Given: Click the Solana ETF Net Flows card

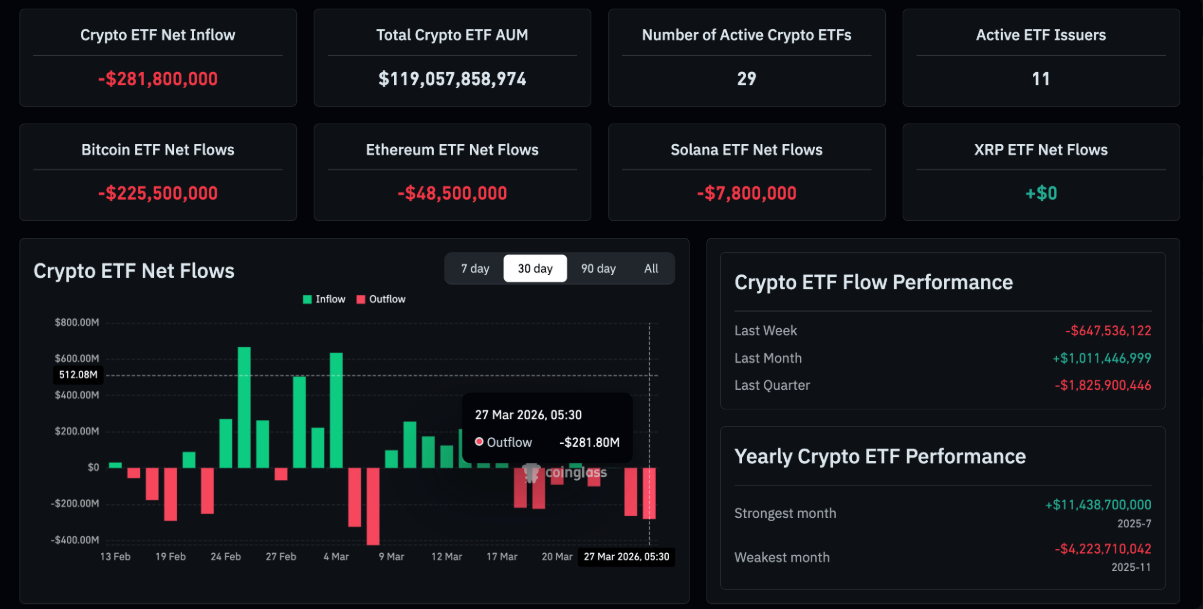Looking at the screenshot, I should [746, 172].
